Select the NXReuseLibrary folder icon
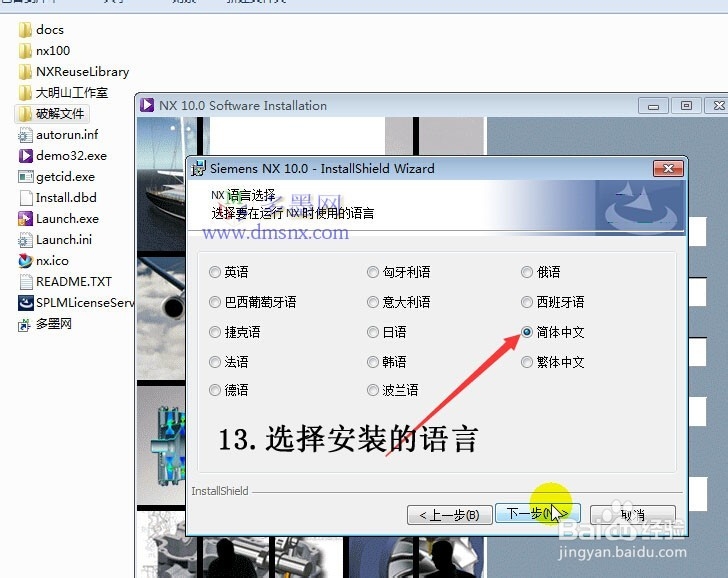The width and height of the screenshot is (728, 578). click(25, 72)
